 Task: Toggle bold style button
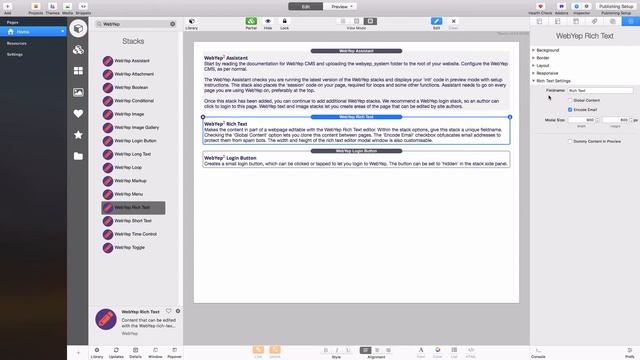[326, 350]
